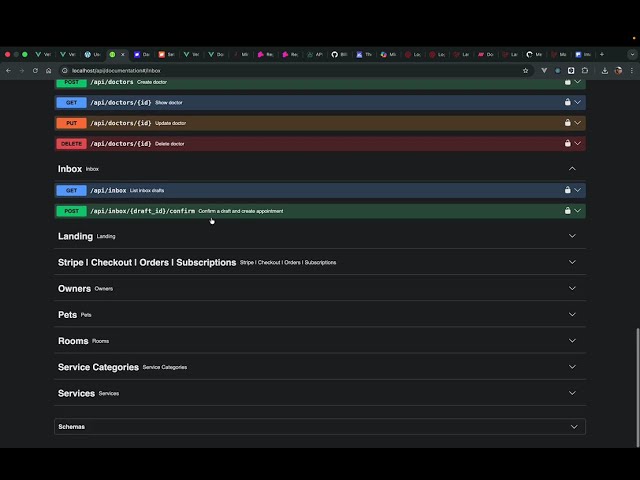Click the Service Categories heading
This screenshot has height=480, width=640.
pyautogui.click(x=98, y=367)
